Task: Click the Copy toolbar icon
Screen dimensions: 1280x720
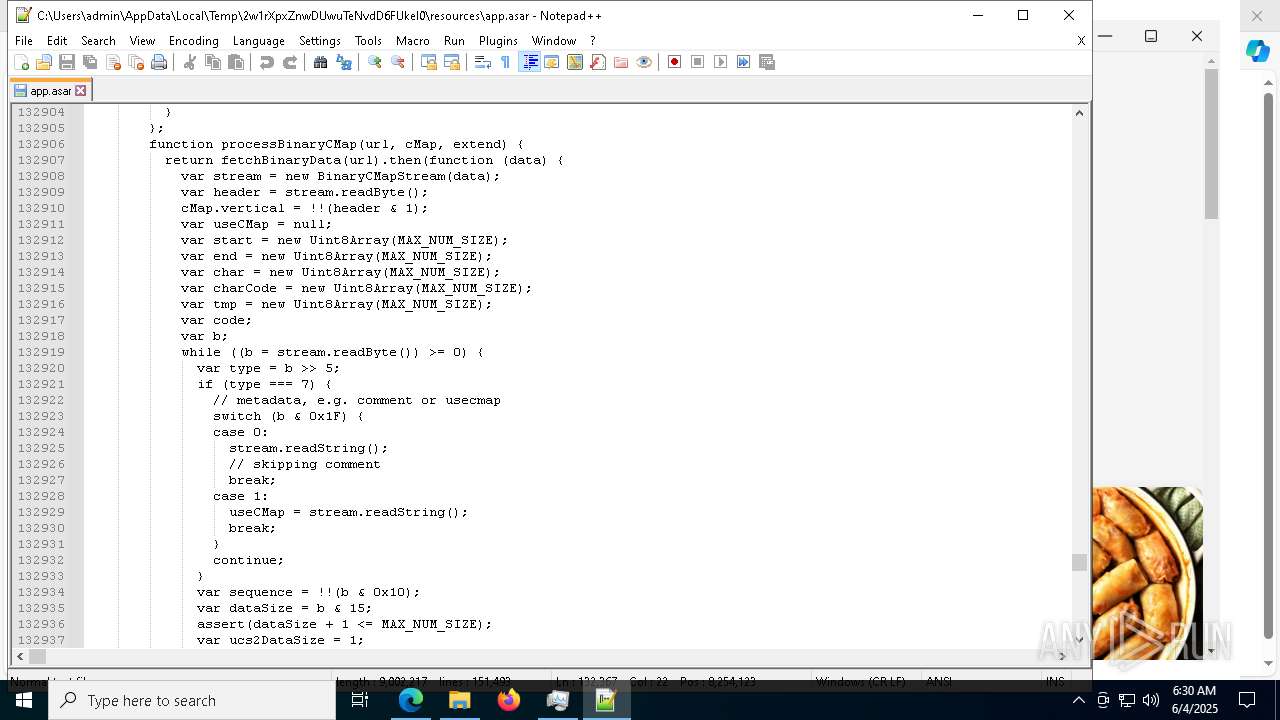Action: pos(213,62)
